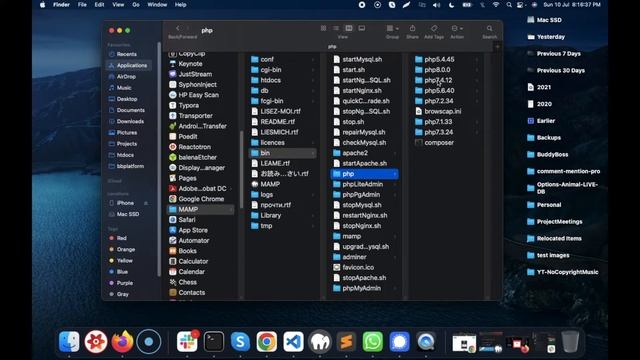The image size is (640, 360).
Task: Open Sublime Text from the Dock
Action: tap(346, 341)
